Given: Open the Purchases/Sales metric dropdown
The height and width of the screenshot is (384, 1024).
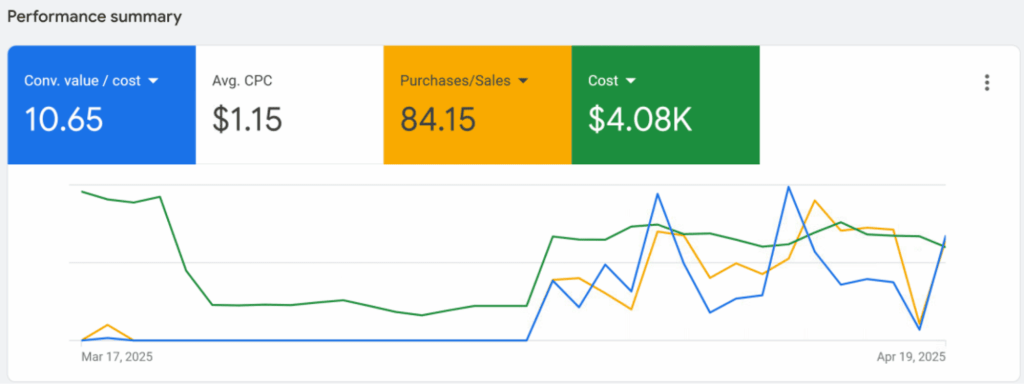Looking at the screenshot, I should pos(522,81).
